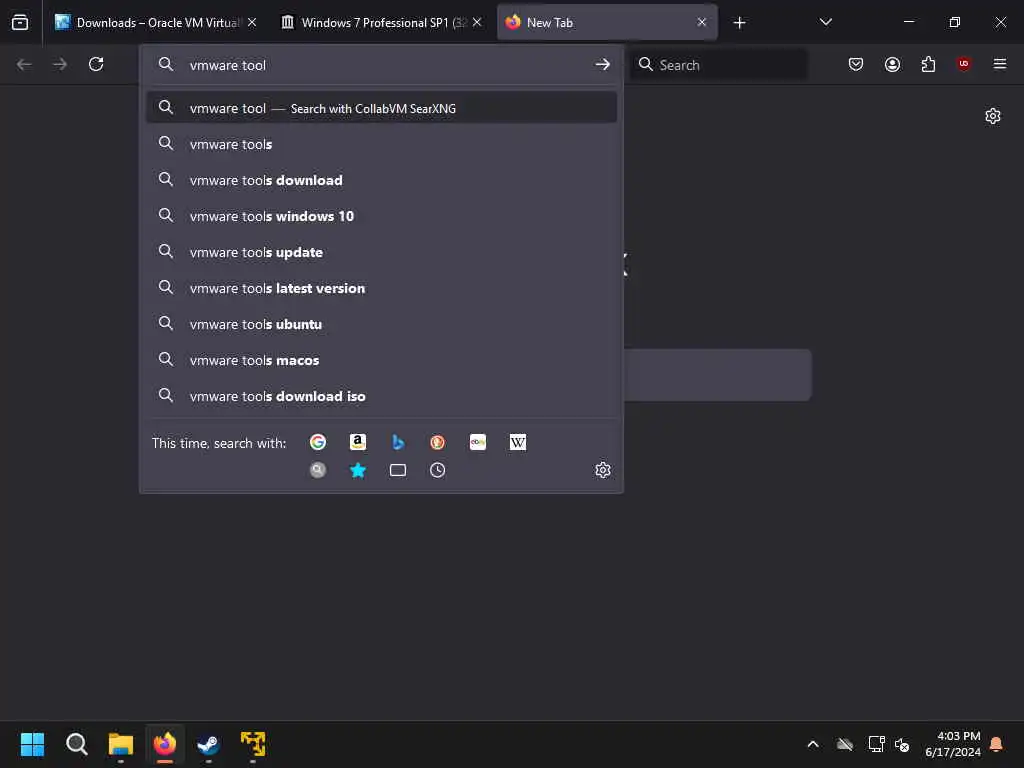Open uBlock Origin extension icon
The height and width of the screenshot is (768, 1024).
(x=963, y=64)
